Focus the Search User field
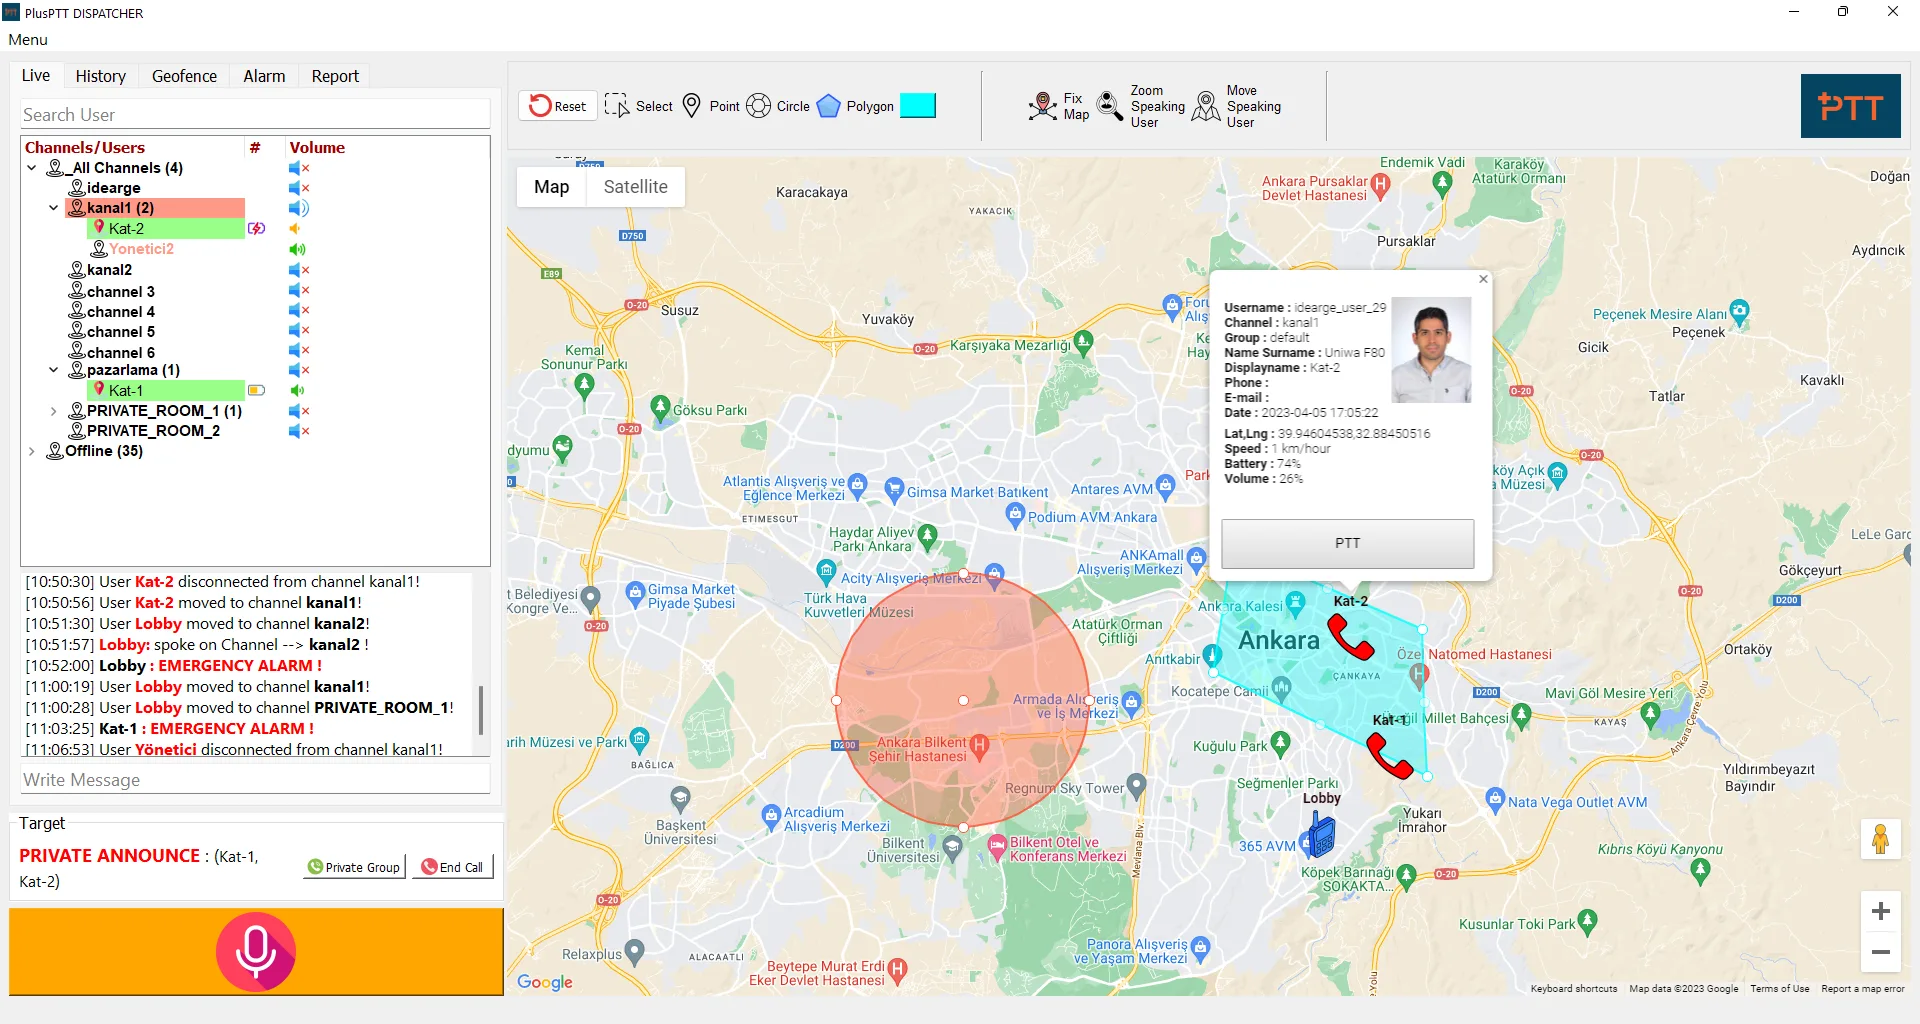Viewport: 1920px width, 1024px height. tap(255, 114)
